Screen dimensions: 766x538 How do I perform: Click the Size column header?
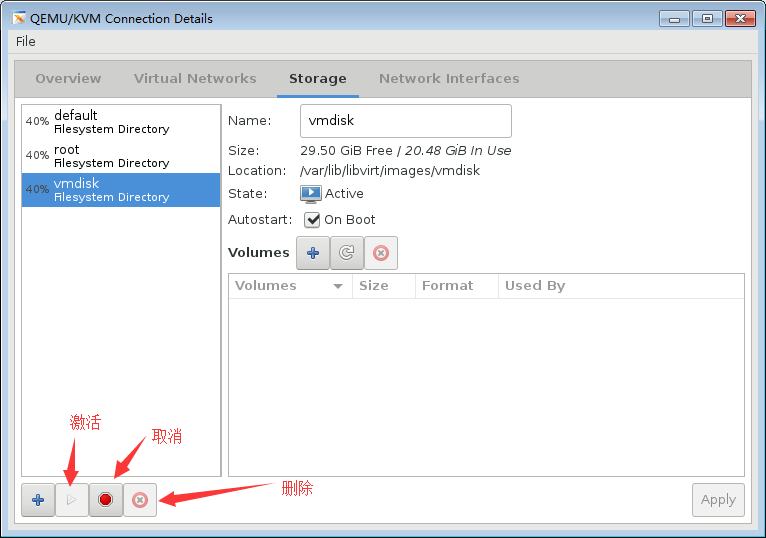coord(383,286)
